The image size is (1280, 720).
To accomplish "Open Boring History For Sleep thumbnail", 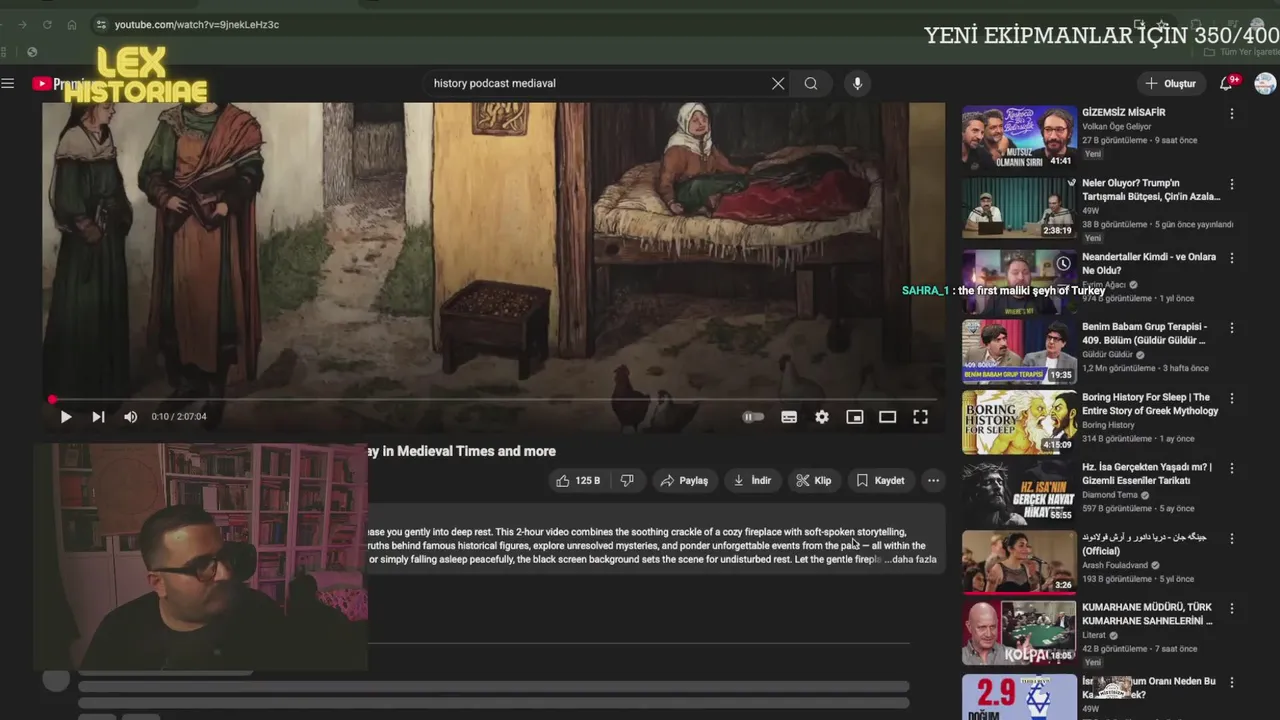I will click(x=1019, y=422).
